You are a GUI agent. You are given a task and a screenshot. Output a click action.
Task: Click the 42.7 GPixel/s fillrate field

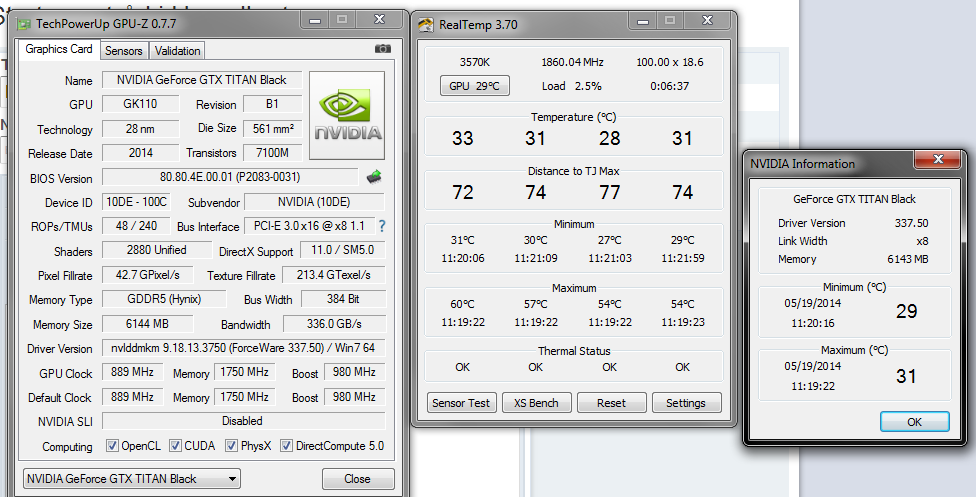click(x=147, y=275)
